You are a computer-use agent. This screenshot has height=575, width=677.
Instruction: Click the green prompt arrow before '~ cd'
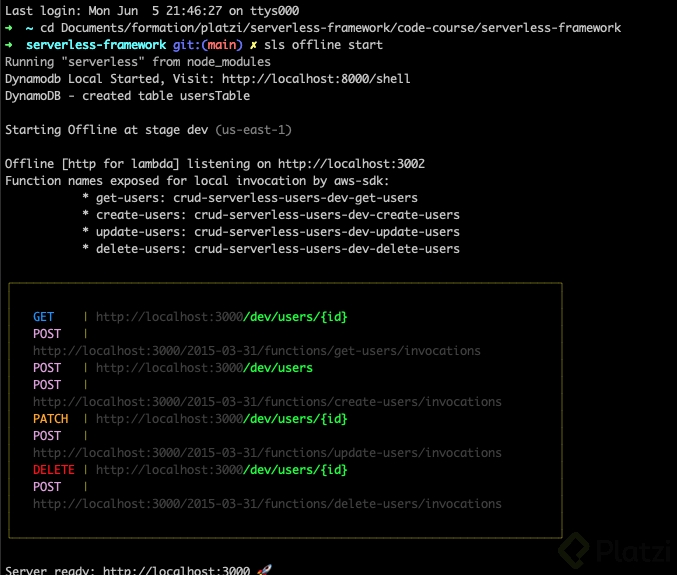click(9, 28)
